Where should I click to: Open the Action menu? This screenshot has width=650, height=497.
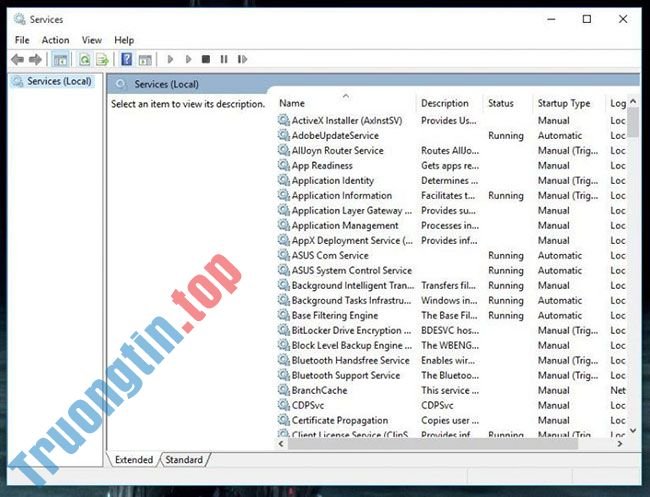point(56,40)
